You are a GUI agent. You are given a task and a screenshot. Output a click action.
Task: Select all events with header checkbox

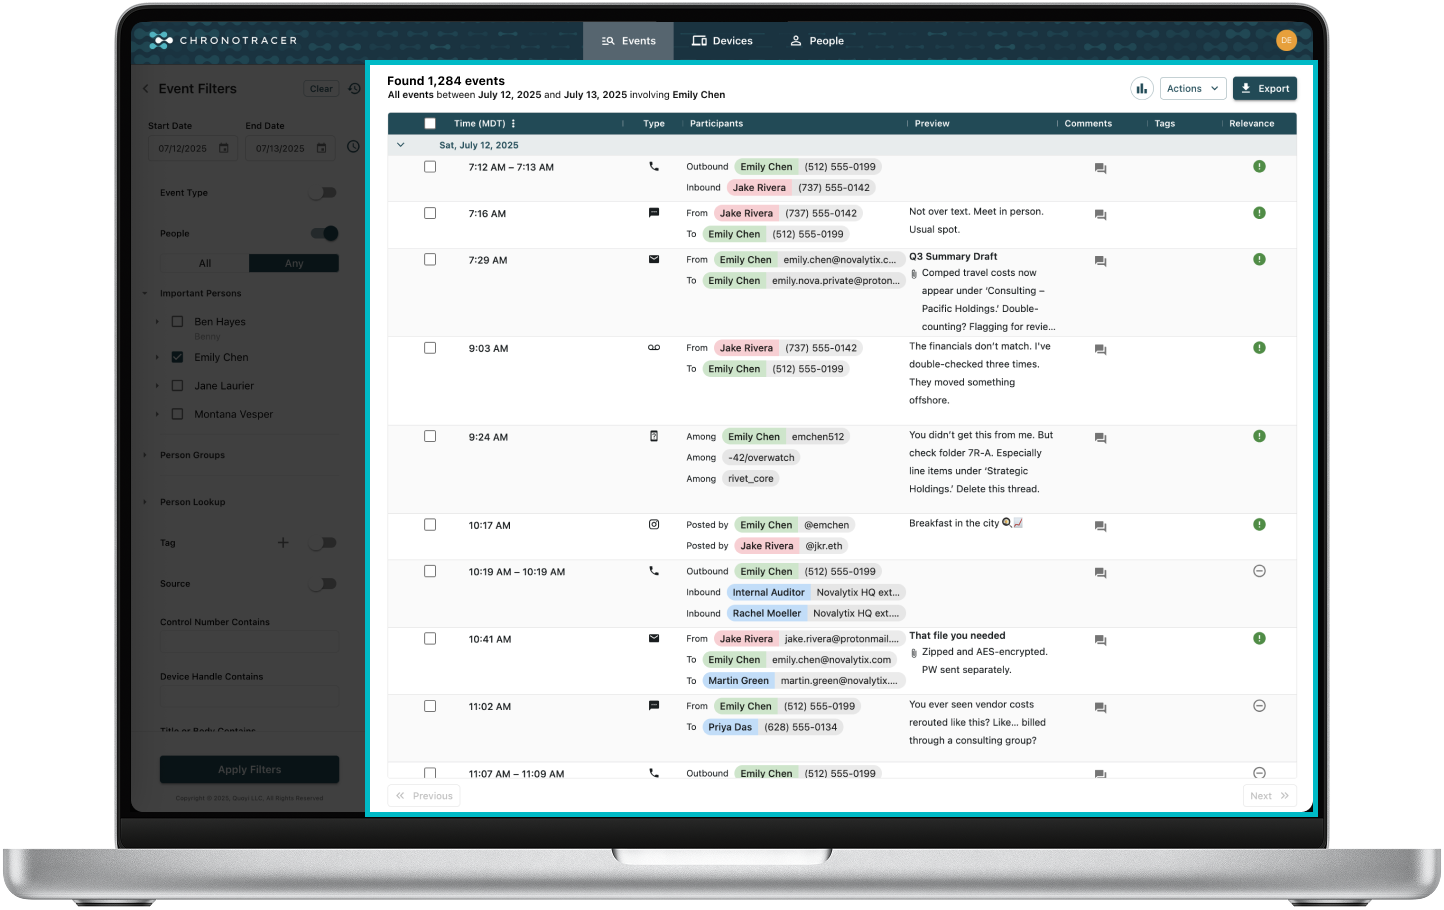[x=430, y=124]
